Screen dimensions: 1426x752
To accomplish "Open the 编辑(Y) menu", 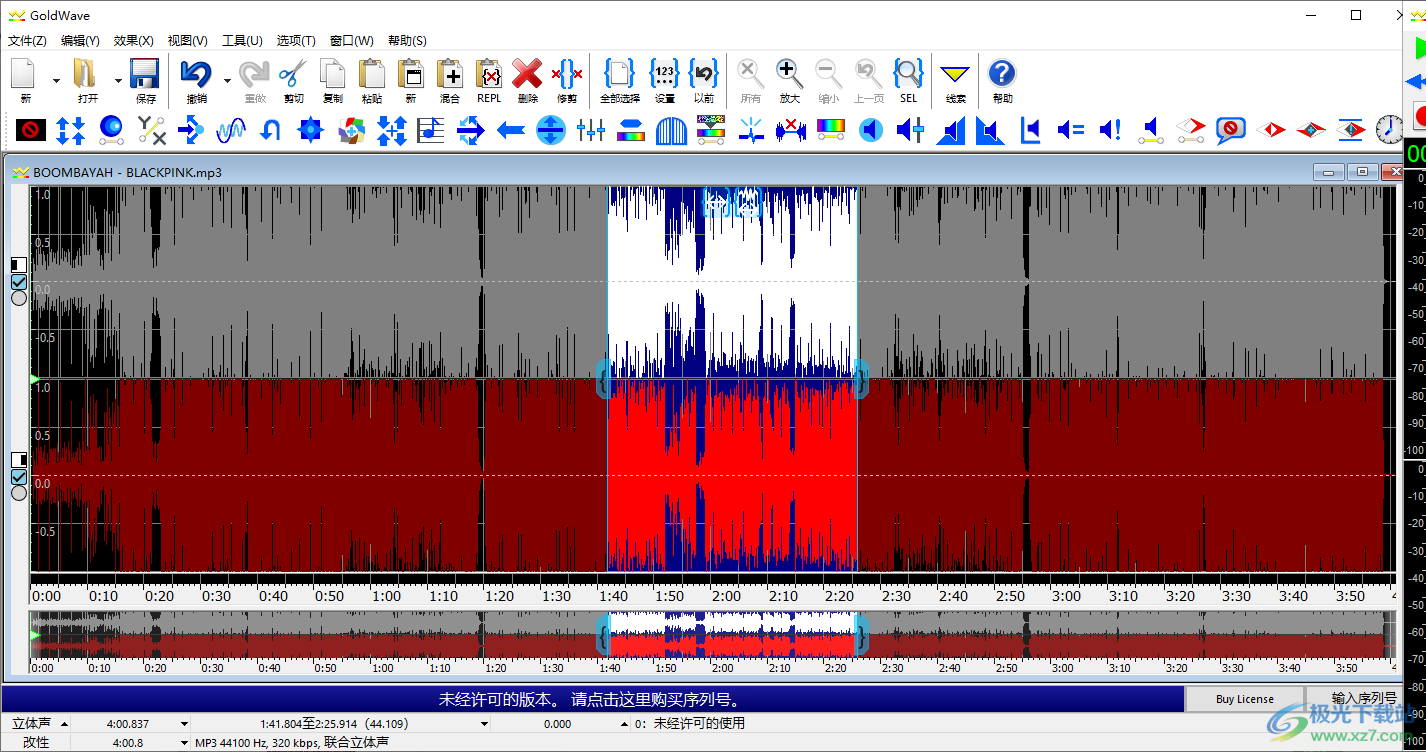I will (80, 41).
